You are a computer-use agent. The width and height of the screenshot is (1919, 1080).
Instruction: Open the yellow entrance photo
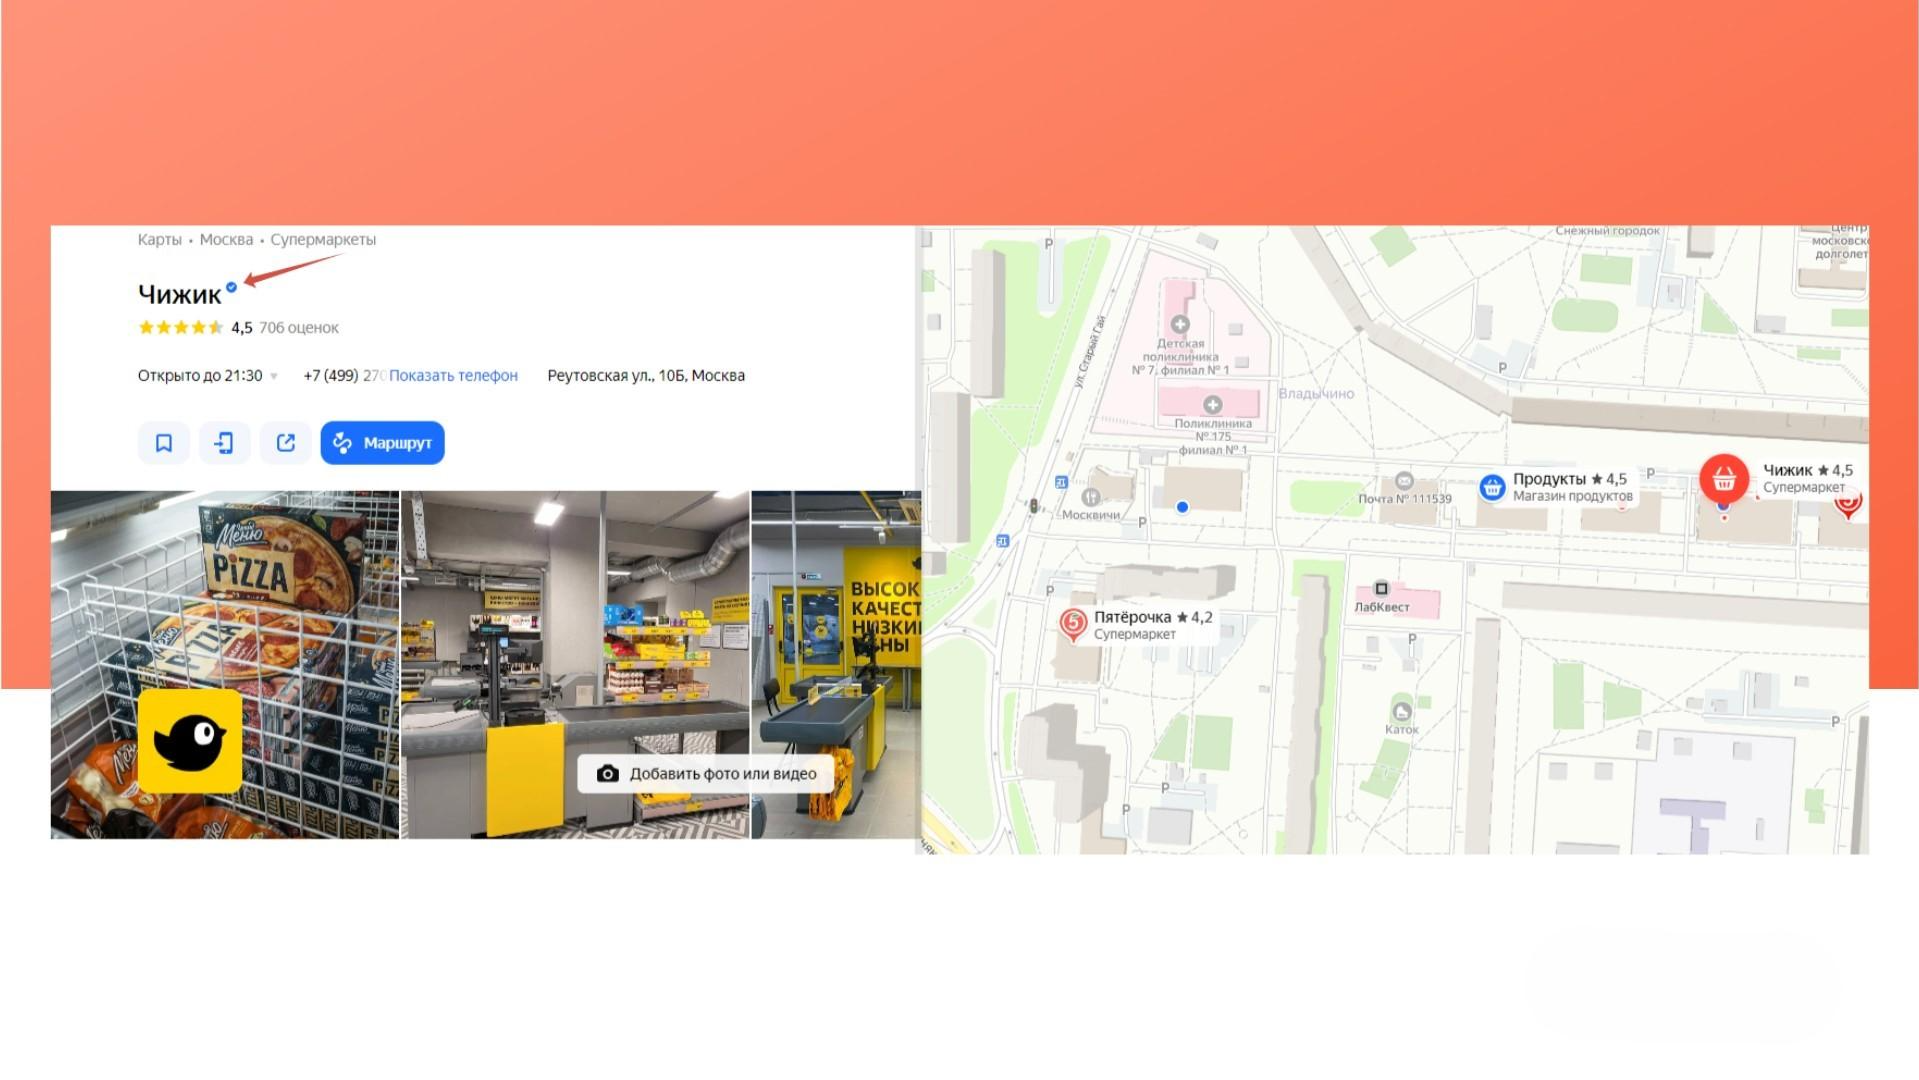tap(836, 665)
